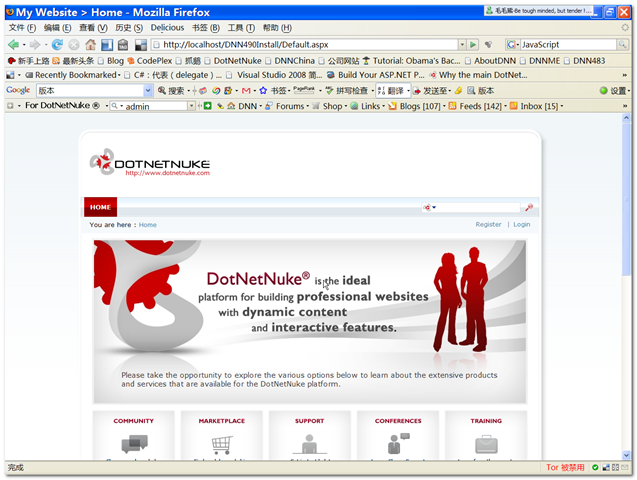Click the DotNetNuke logo on the page
Viewport: 637px width, 480px height.
click(x=150, y=162)
